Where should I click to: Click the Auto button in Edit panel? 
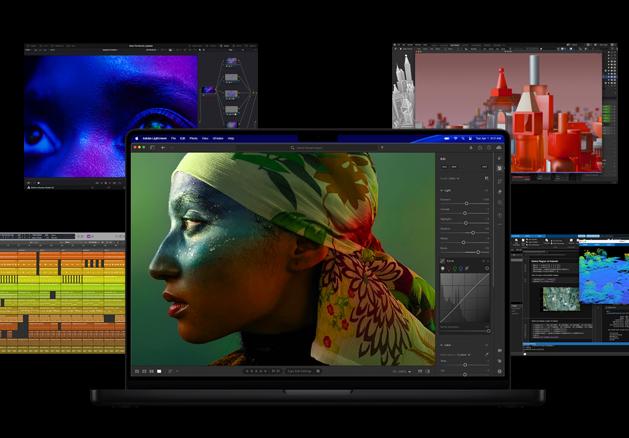(x=445, y=167)
